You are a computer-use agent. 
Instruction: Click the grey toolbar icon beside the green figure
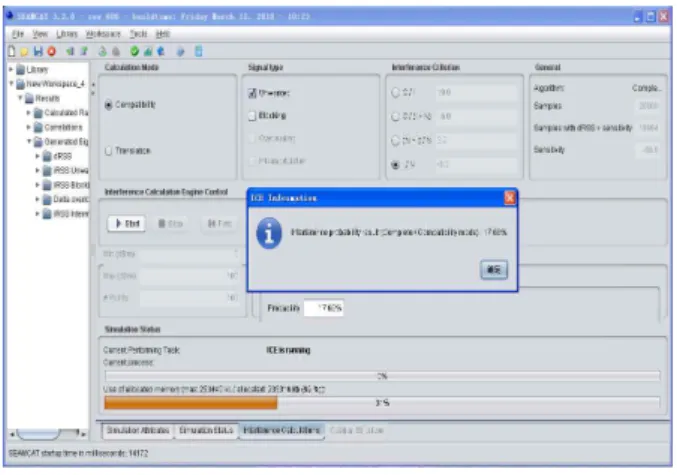[116, 52]
